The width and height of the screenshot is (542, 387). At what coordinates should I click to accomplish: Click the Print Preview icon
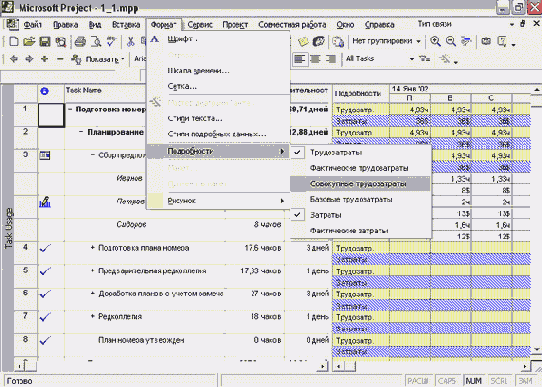coord(96,42)
